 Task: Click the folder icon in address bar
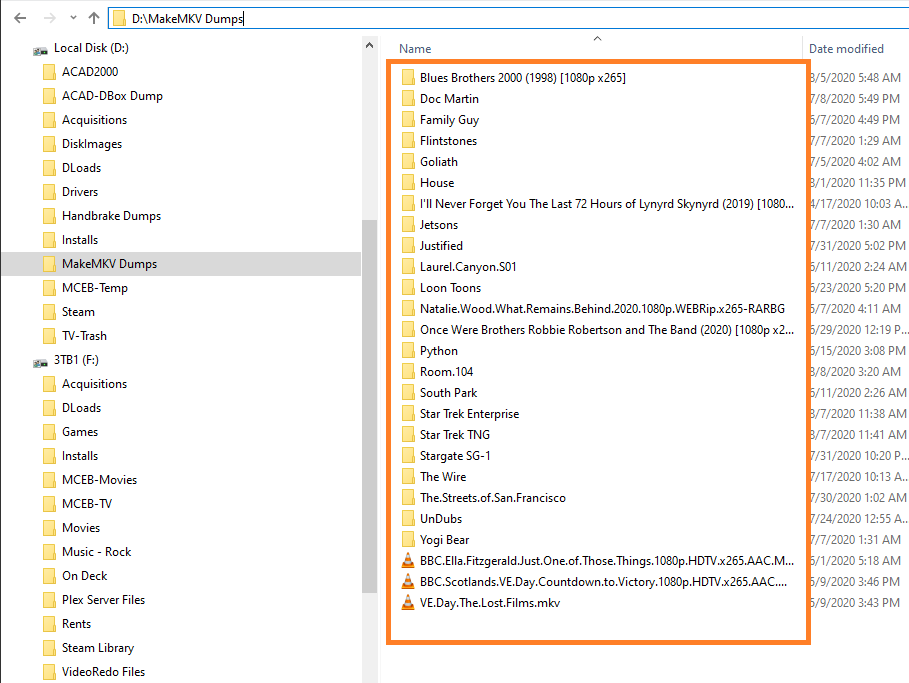[x=119, y=19]
